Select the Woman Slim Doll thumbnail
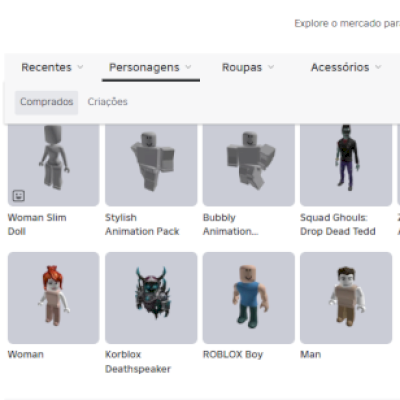 point(54,165)
